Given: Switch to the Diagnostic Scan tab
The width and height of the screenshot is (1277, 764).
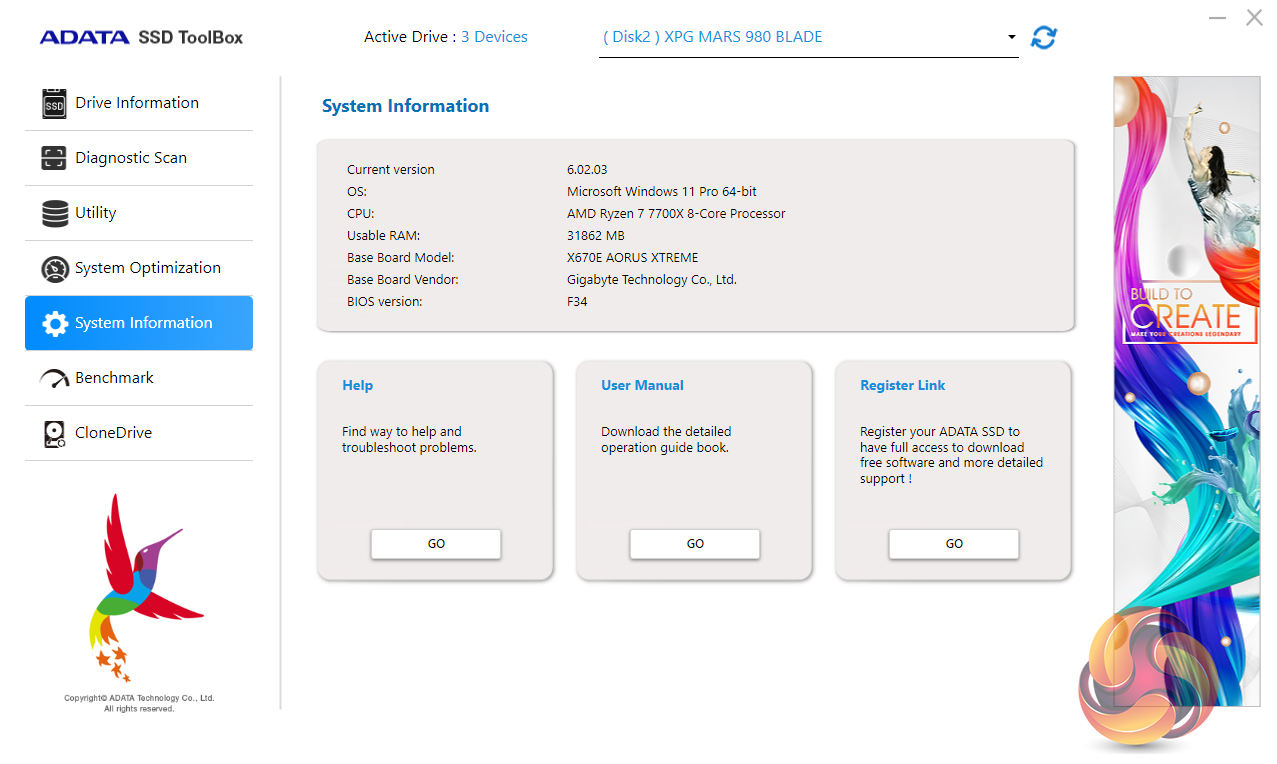Looking at the screenshot, I should click(x=139, y=158).
